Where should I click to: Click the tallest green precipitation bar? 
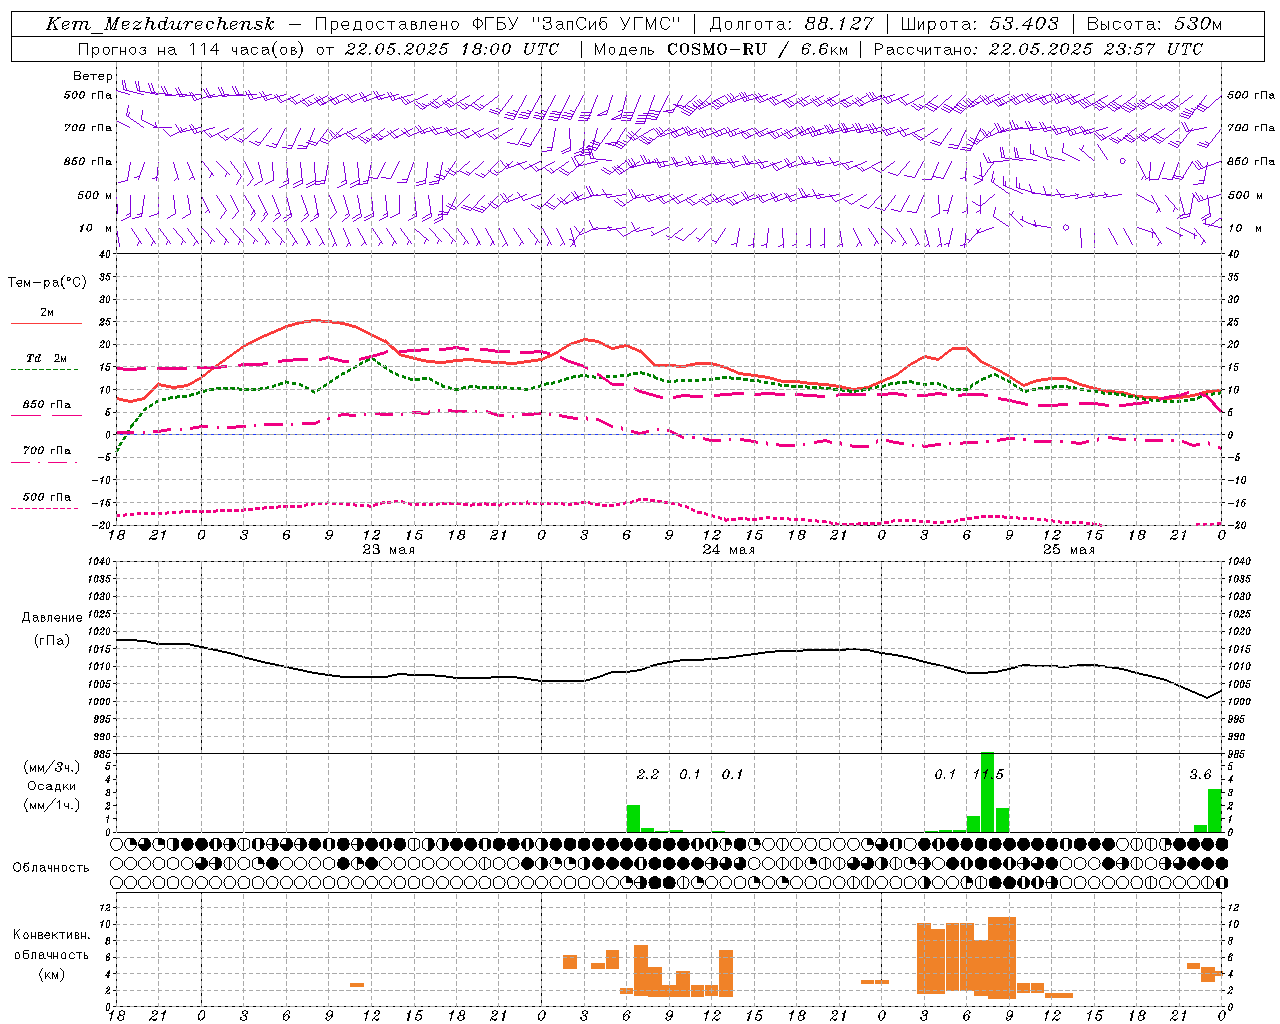(987, 792)
